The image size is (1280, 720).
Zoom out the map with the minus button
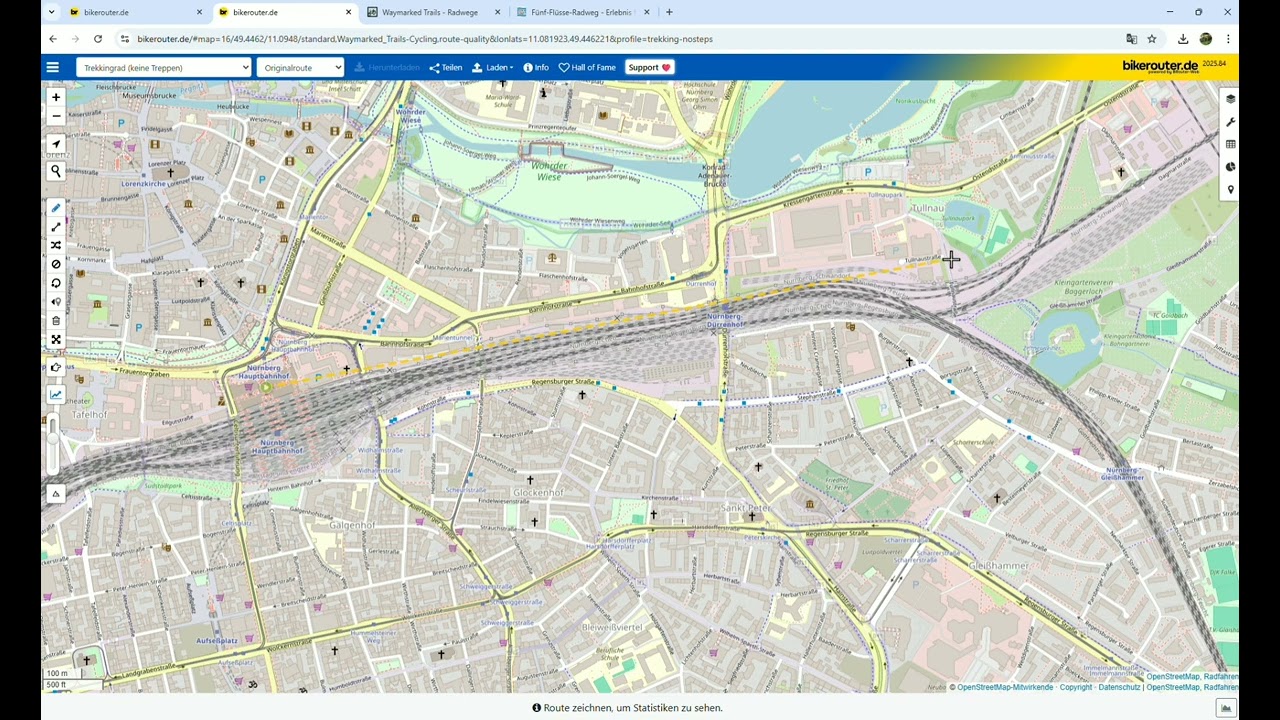56,116
